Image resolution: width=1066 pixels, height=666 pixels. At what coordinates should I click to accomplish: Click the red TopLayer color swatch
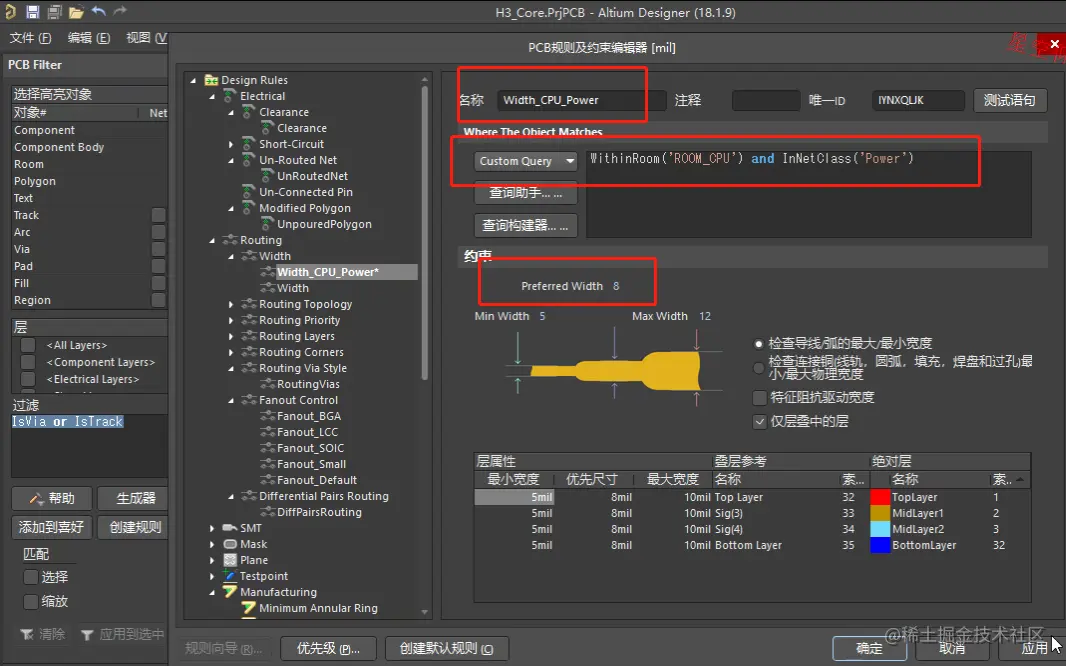880,497
